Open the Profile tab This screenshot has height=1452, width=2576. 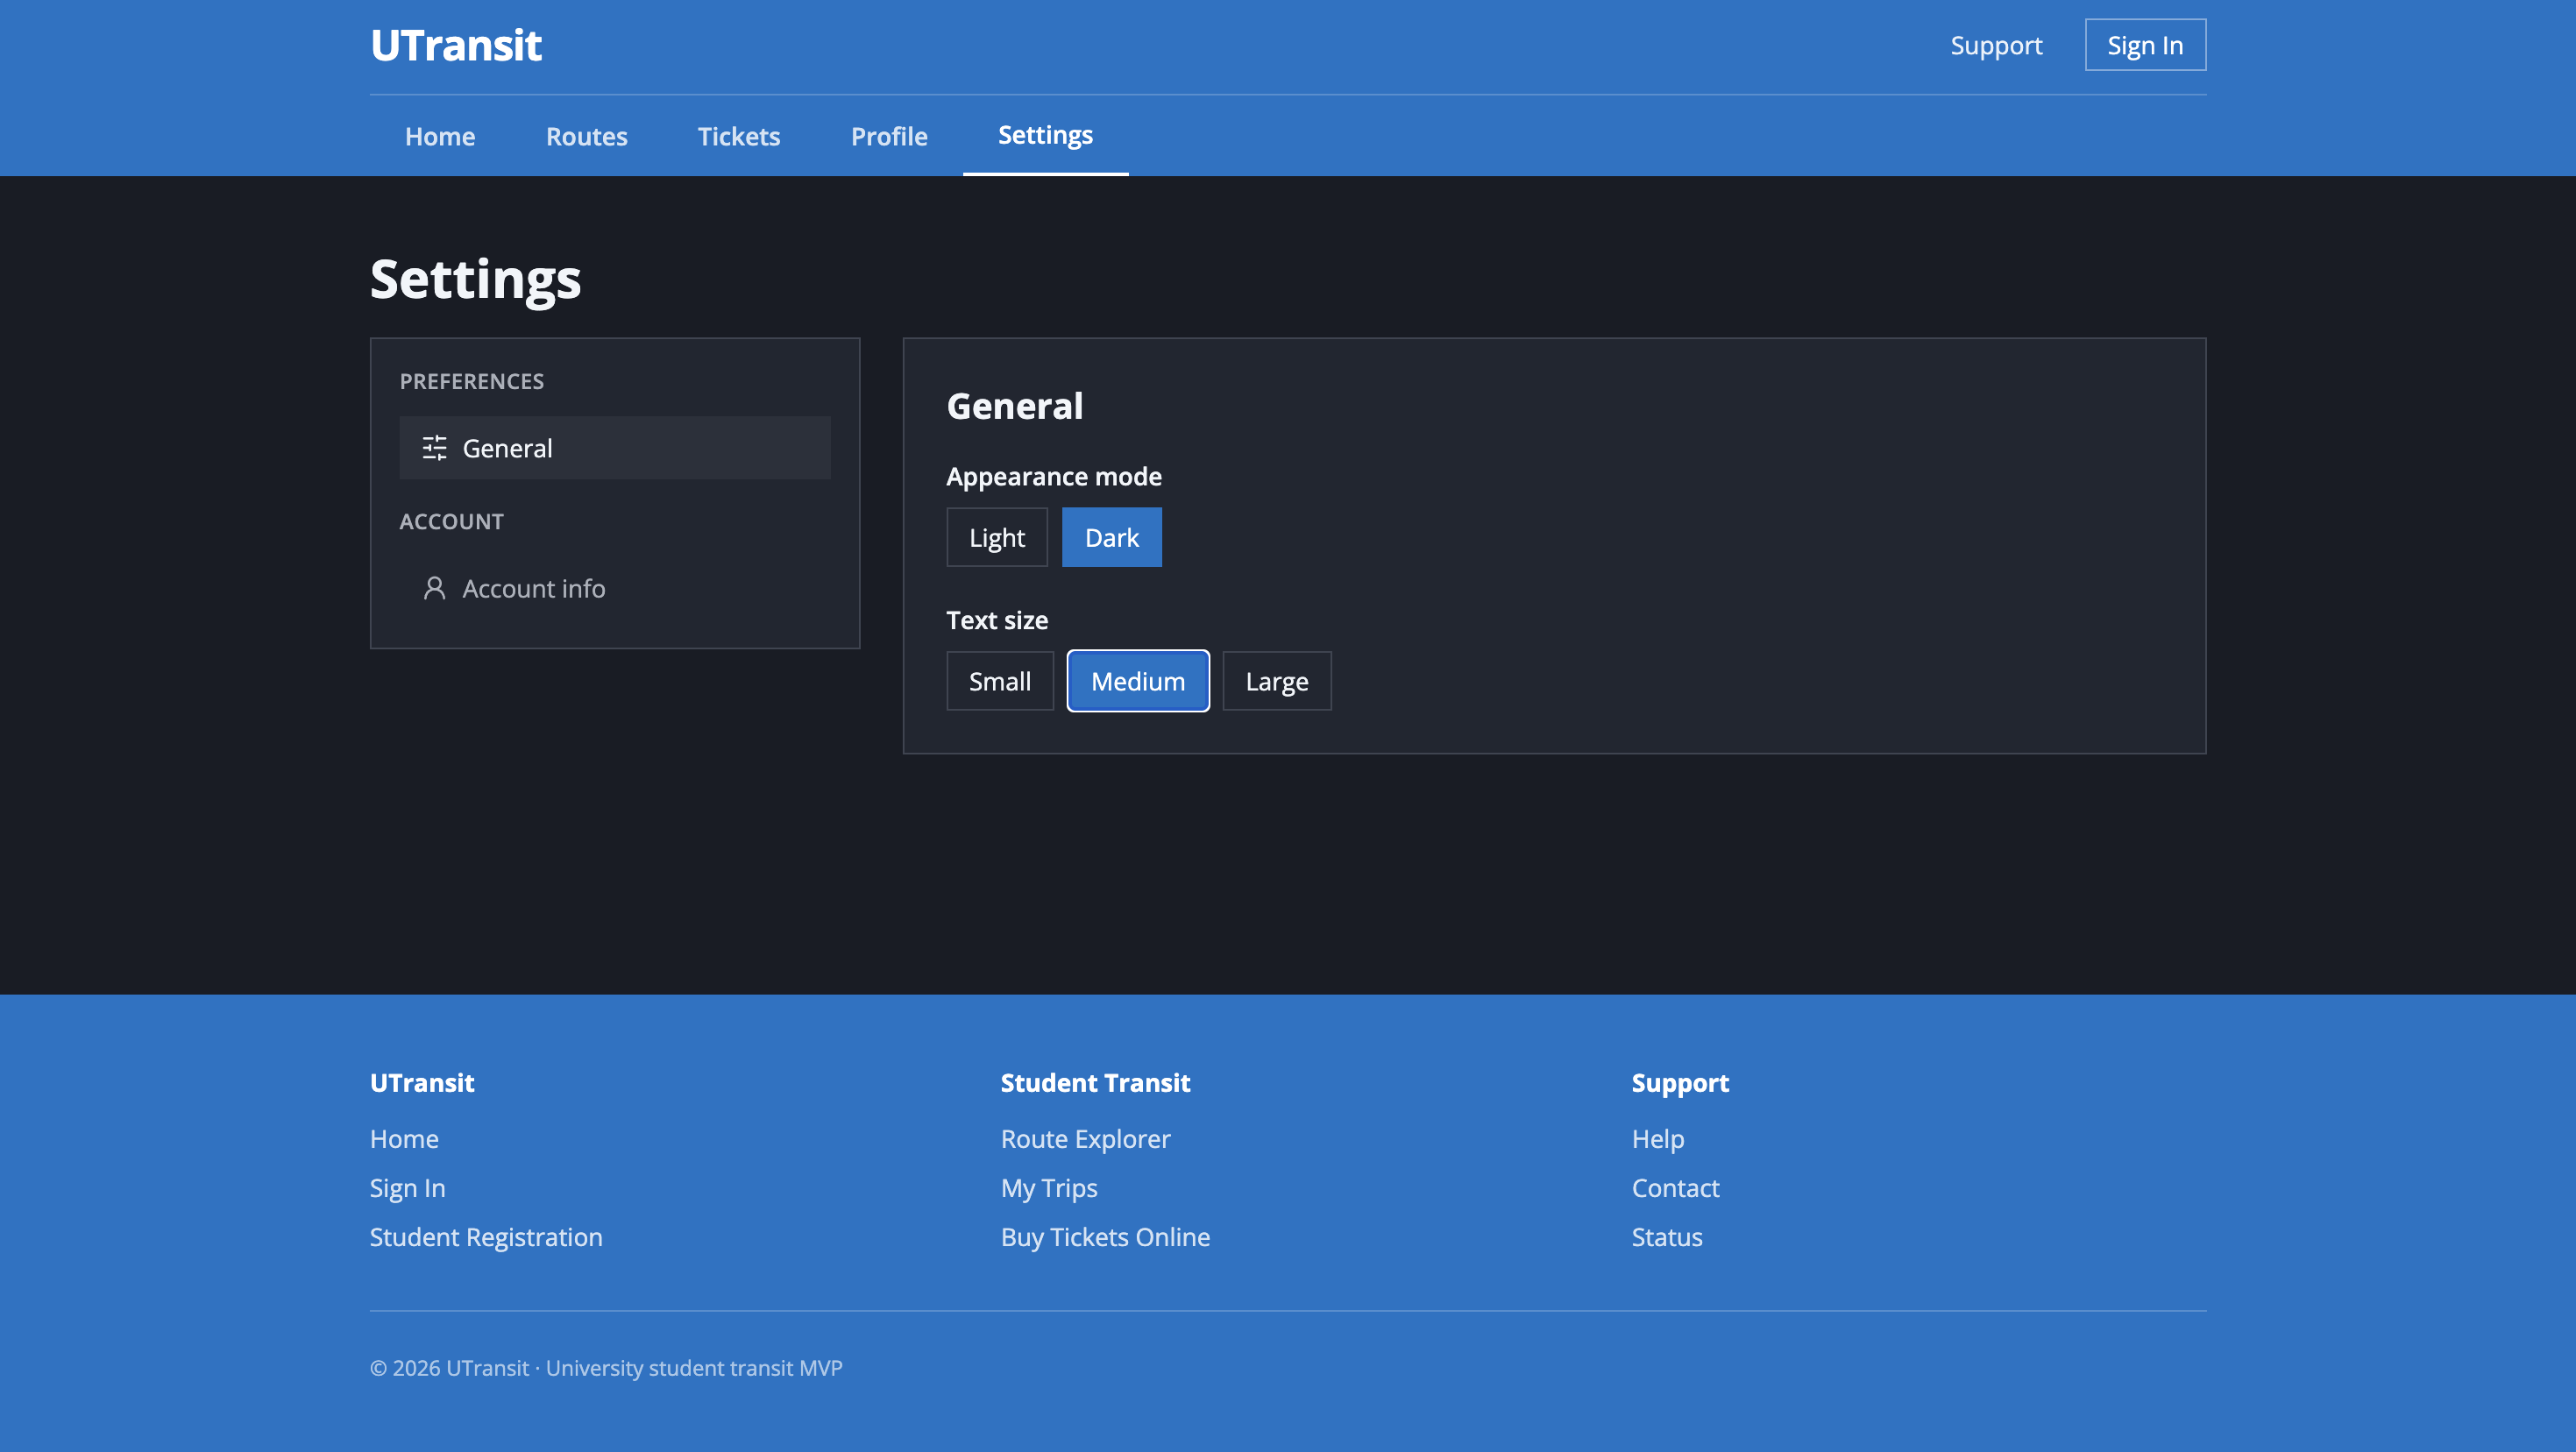888,136
